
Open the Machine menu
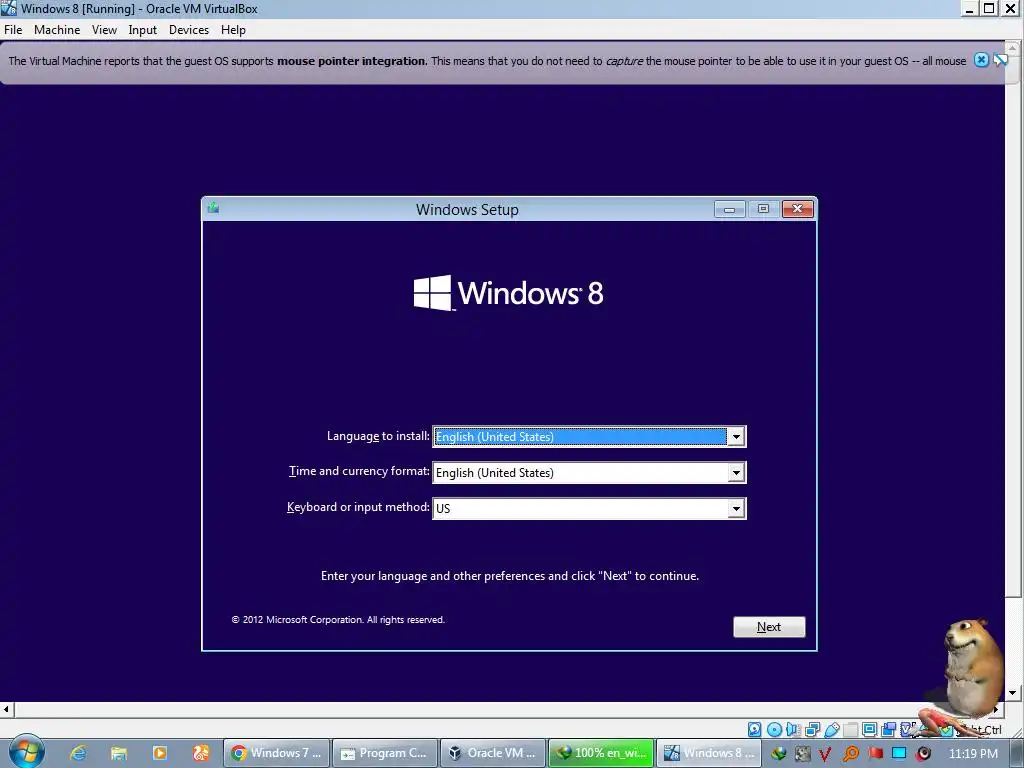[x=57, y=30]
